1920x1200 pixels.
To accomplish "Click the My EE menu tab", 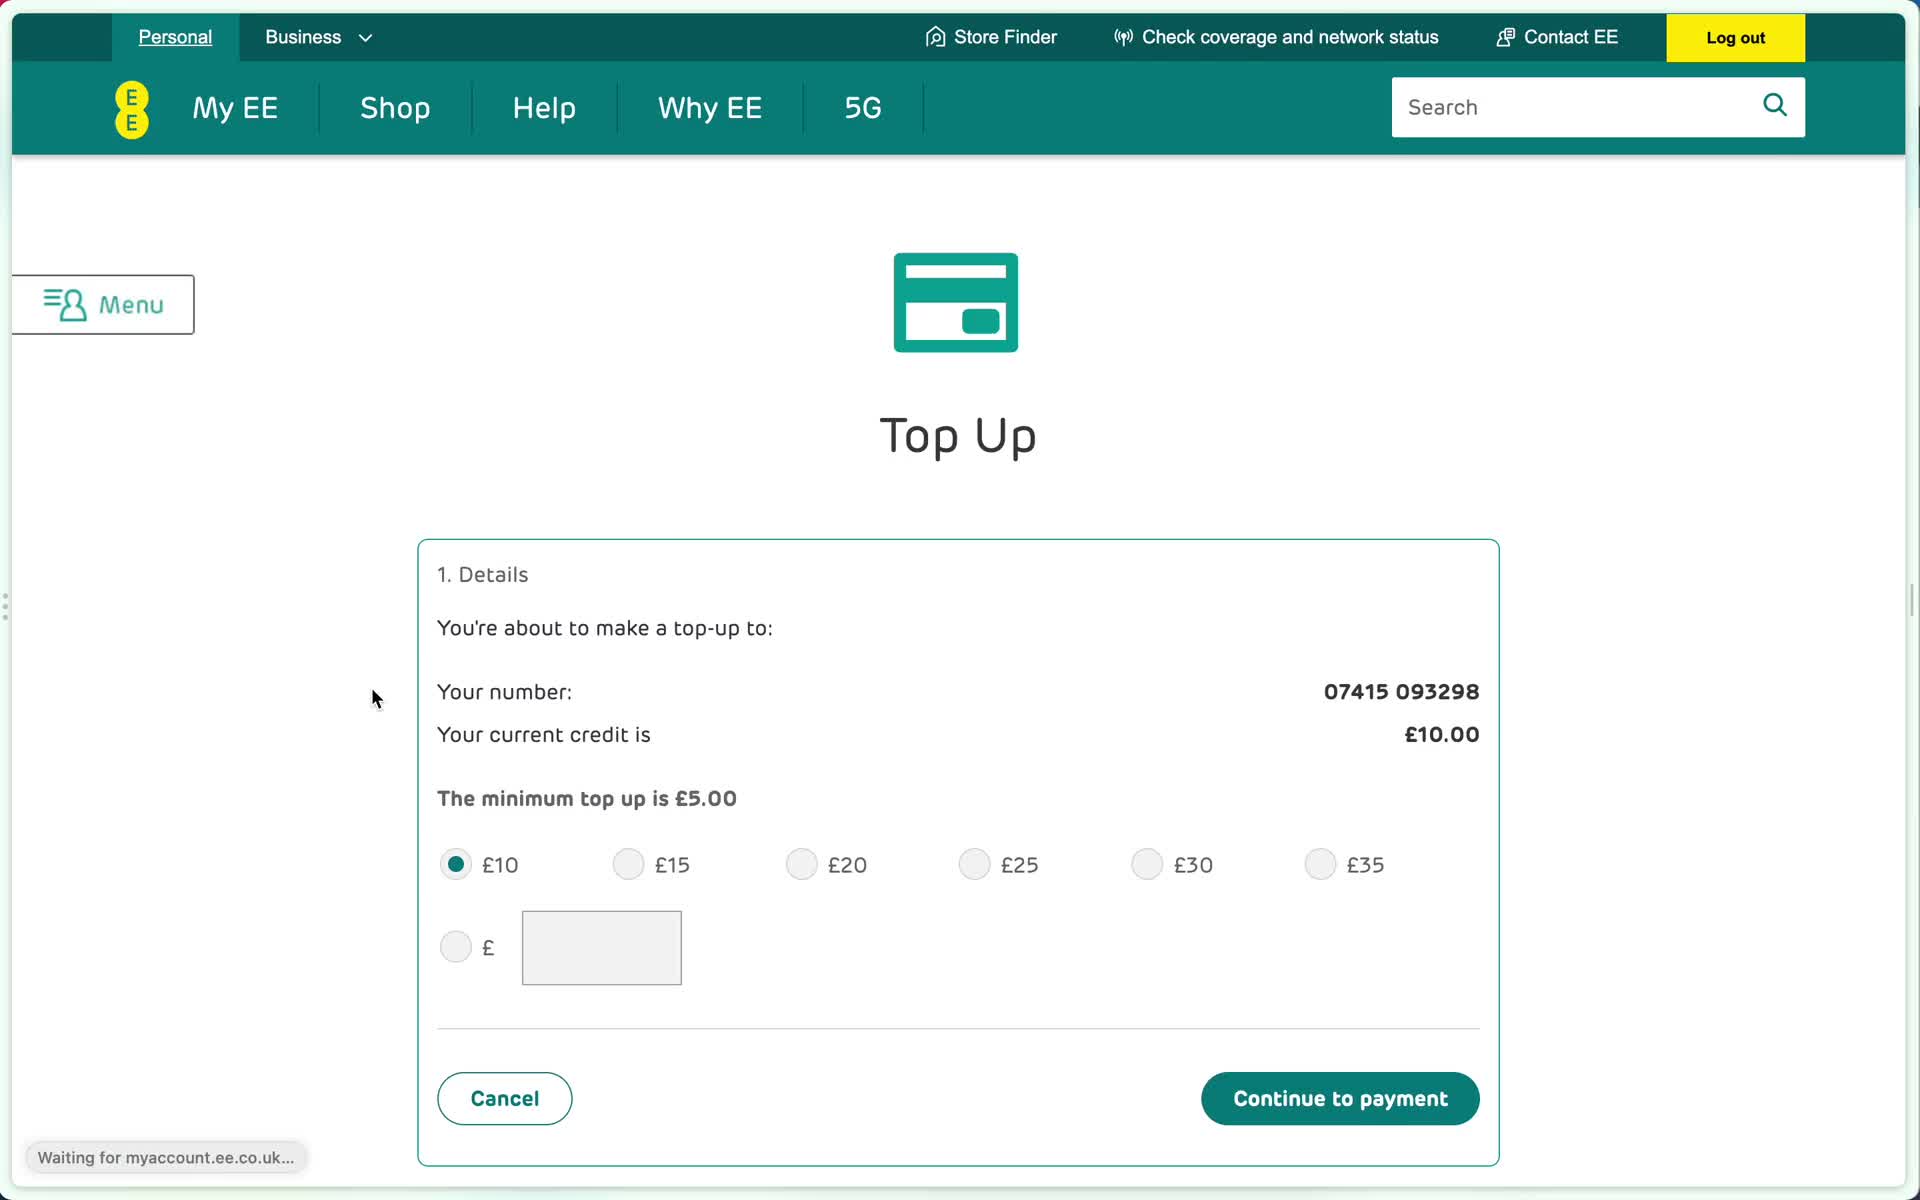I will click(x=234, y=108).
